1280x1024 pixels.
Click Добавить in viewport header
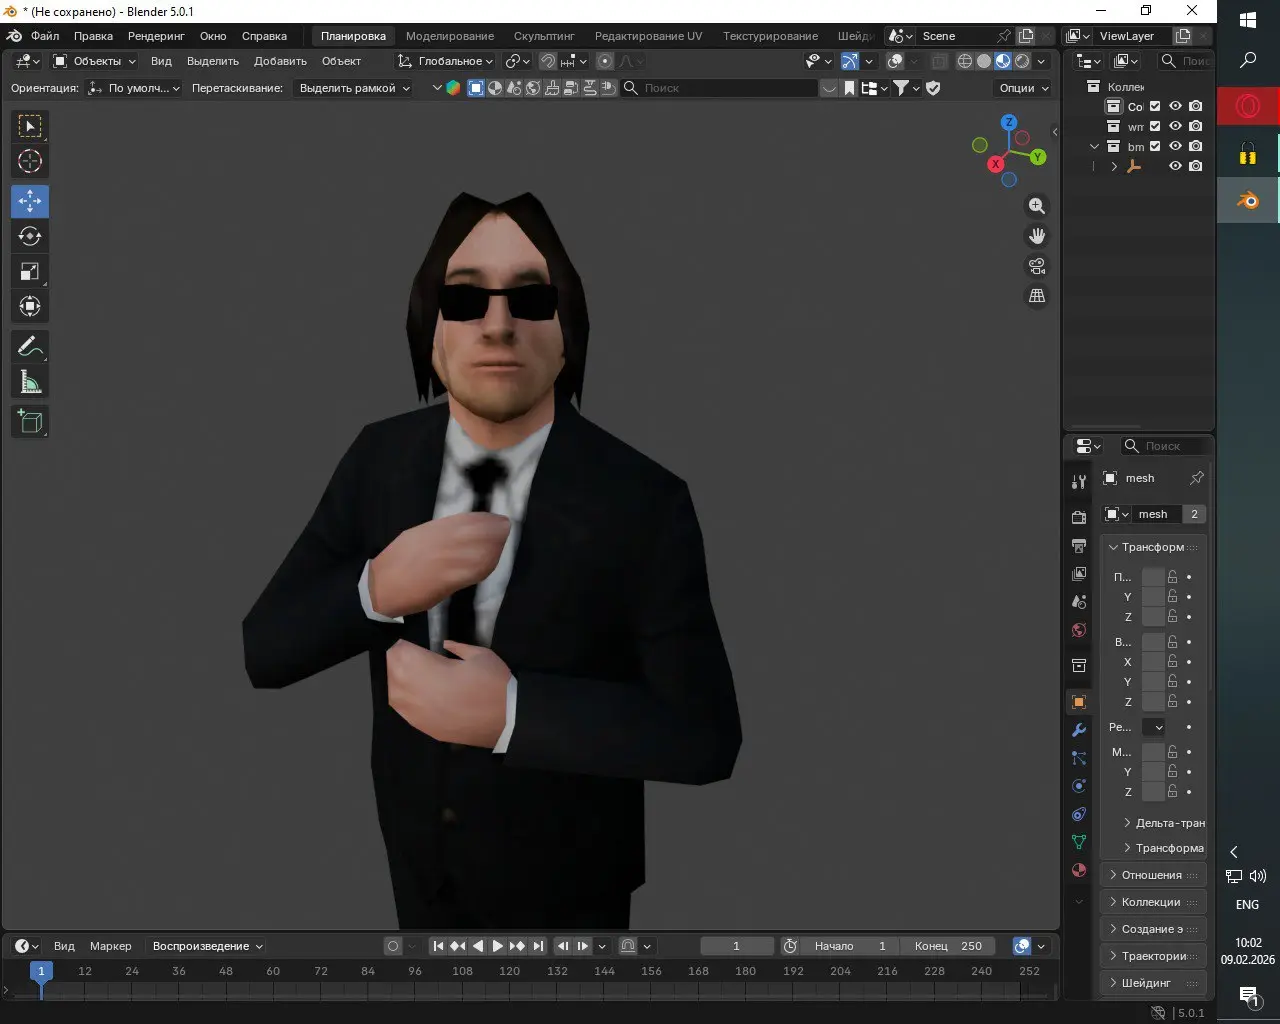click(x=280, y=61)
